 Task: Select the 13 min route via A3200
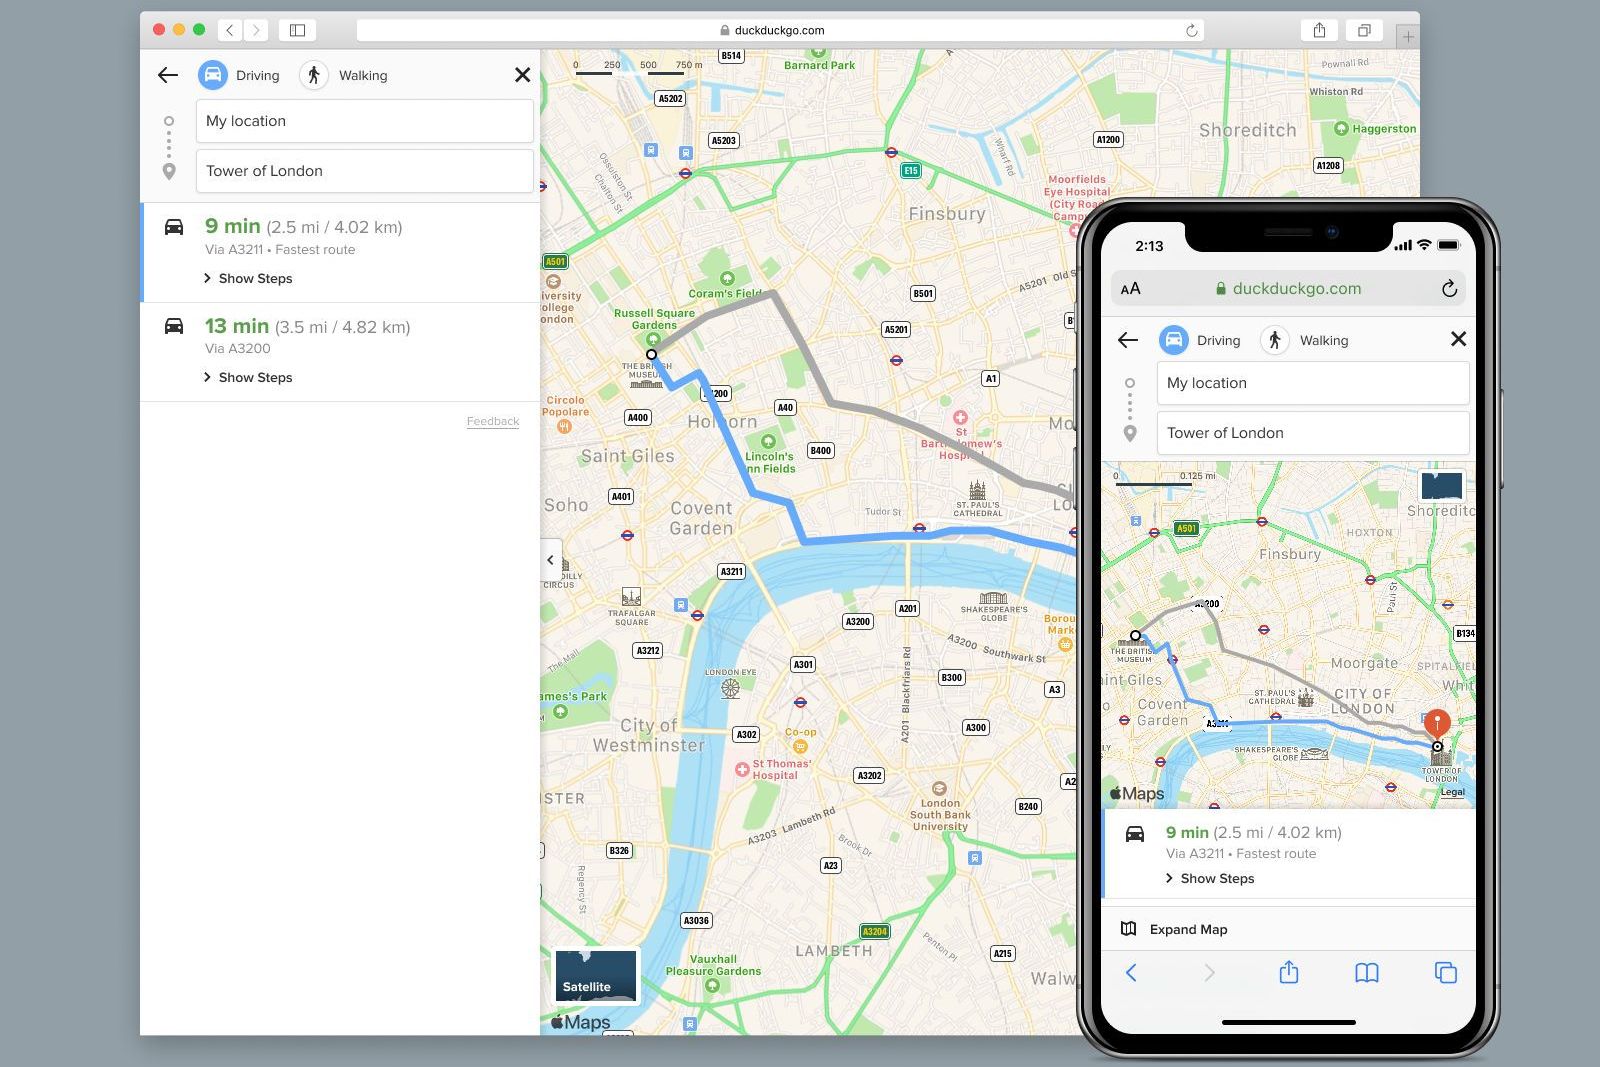tap(306, 335)
